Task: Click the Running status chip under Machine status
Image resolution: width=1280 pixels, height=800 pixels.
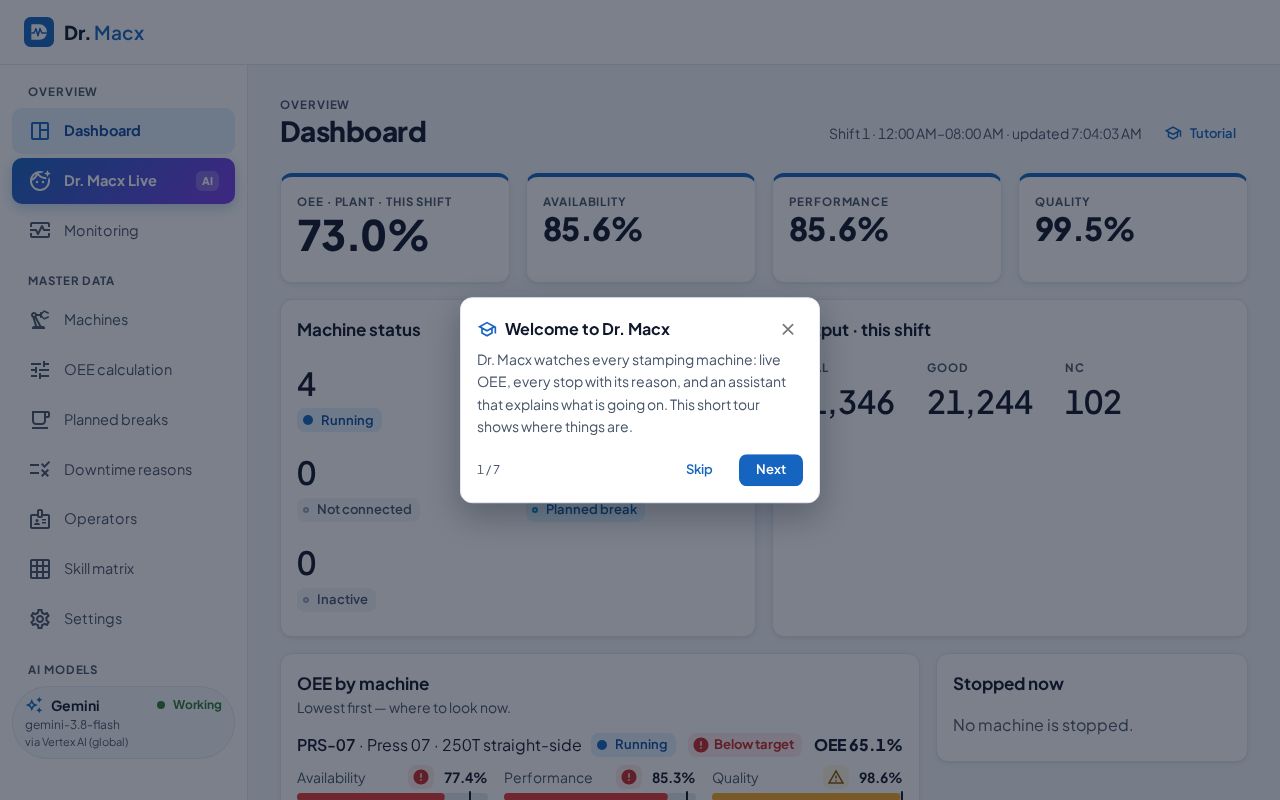Action: tap(339, 421)
